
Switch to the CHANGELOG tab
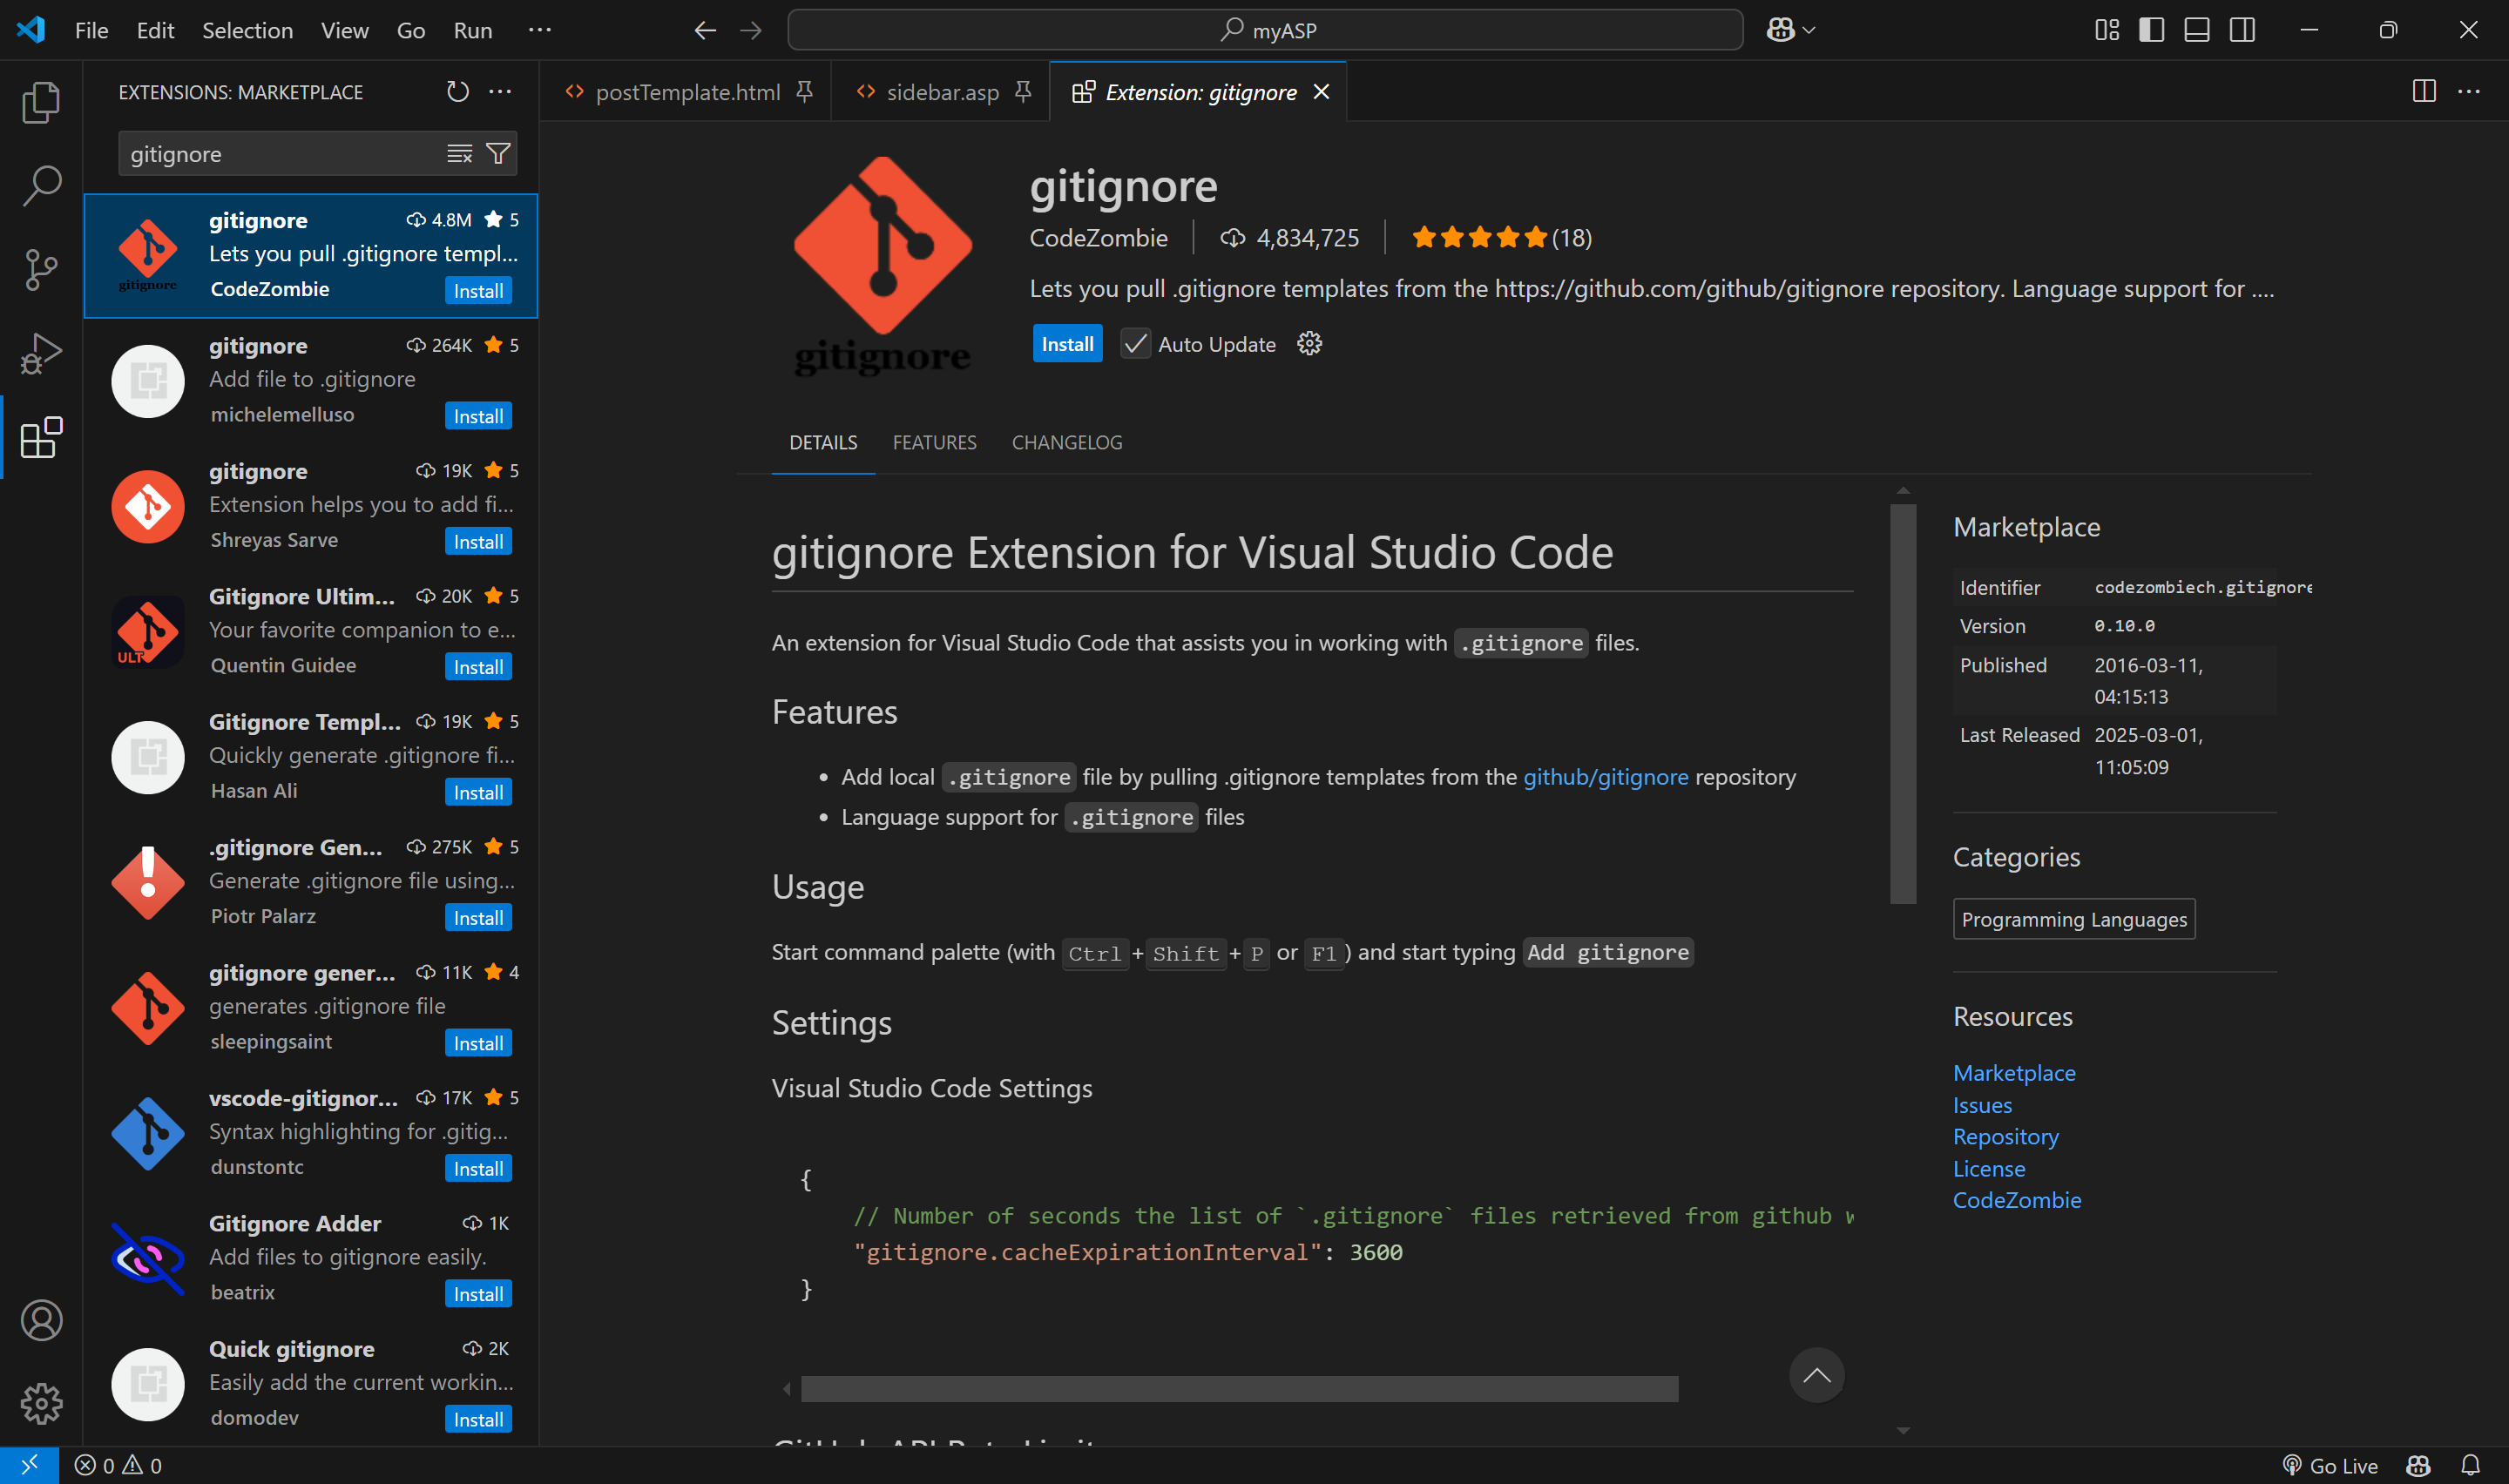coord(1067,442)
